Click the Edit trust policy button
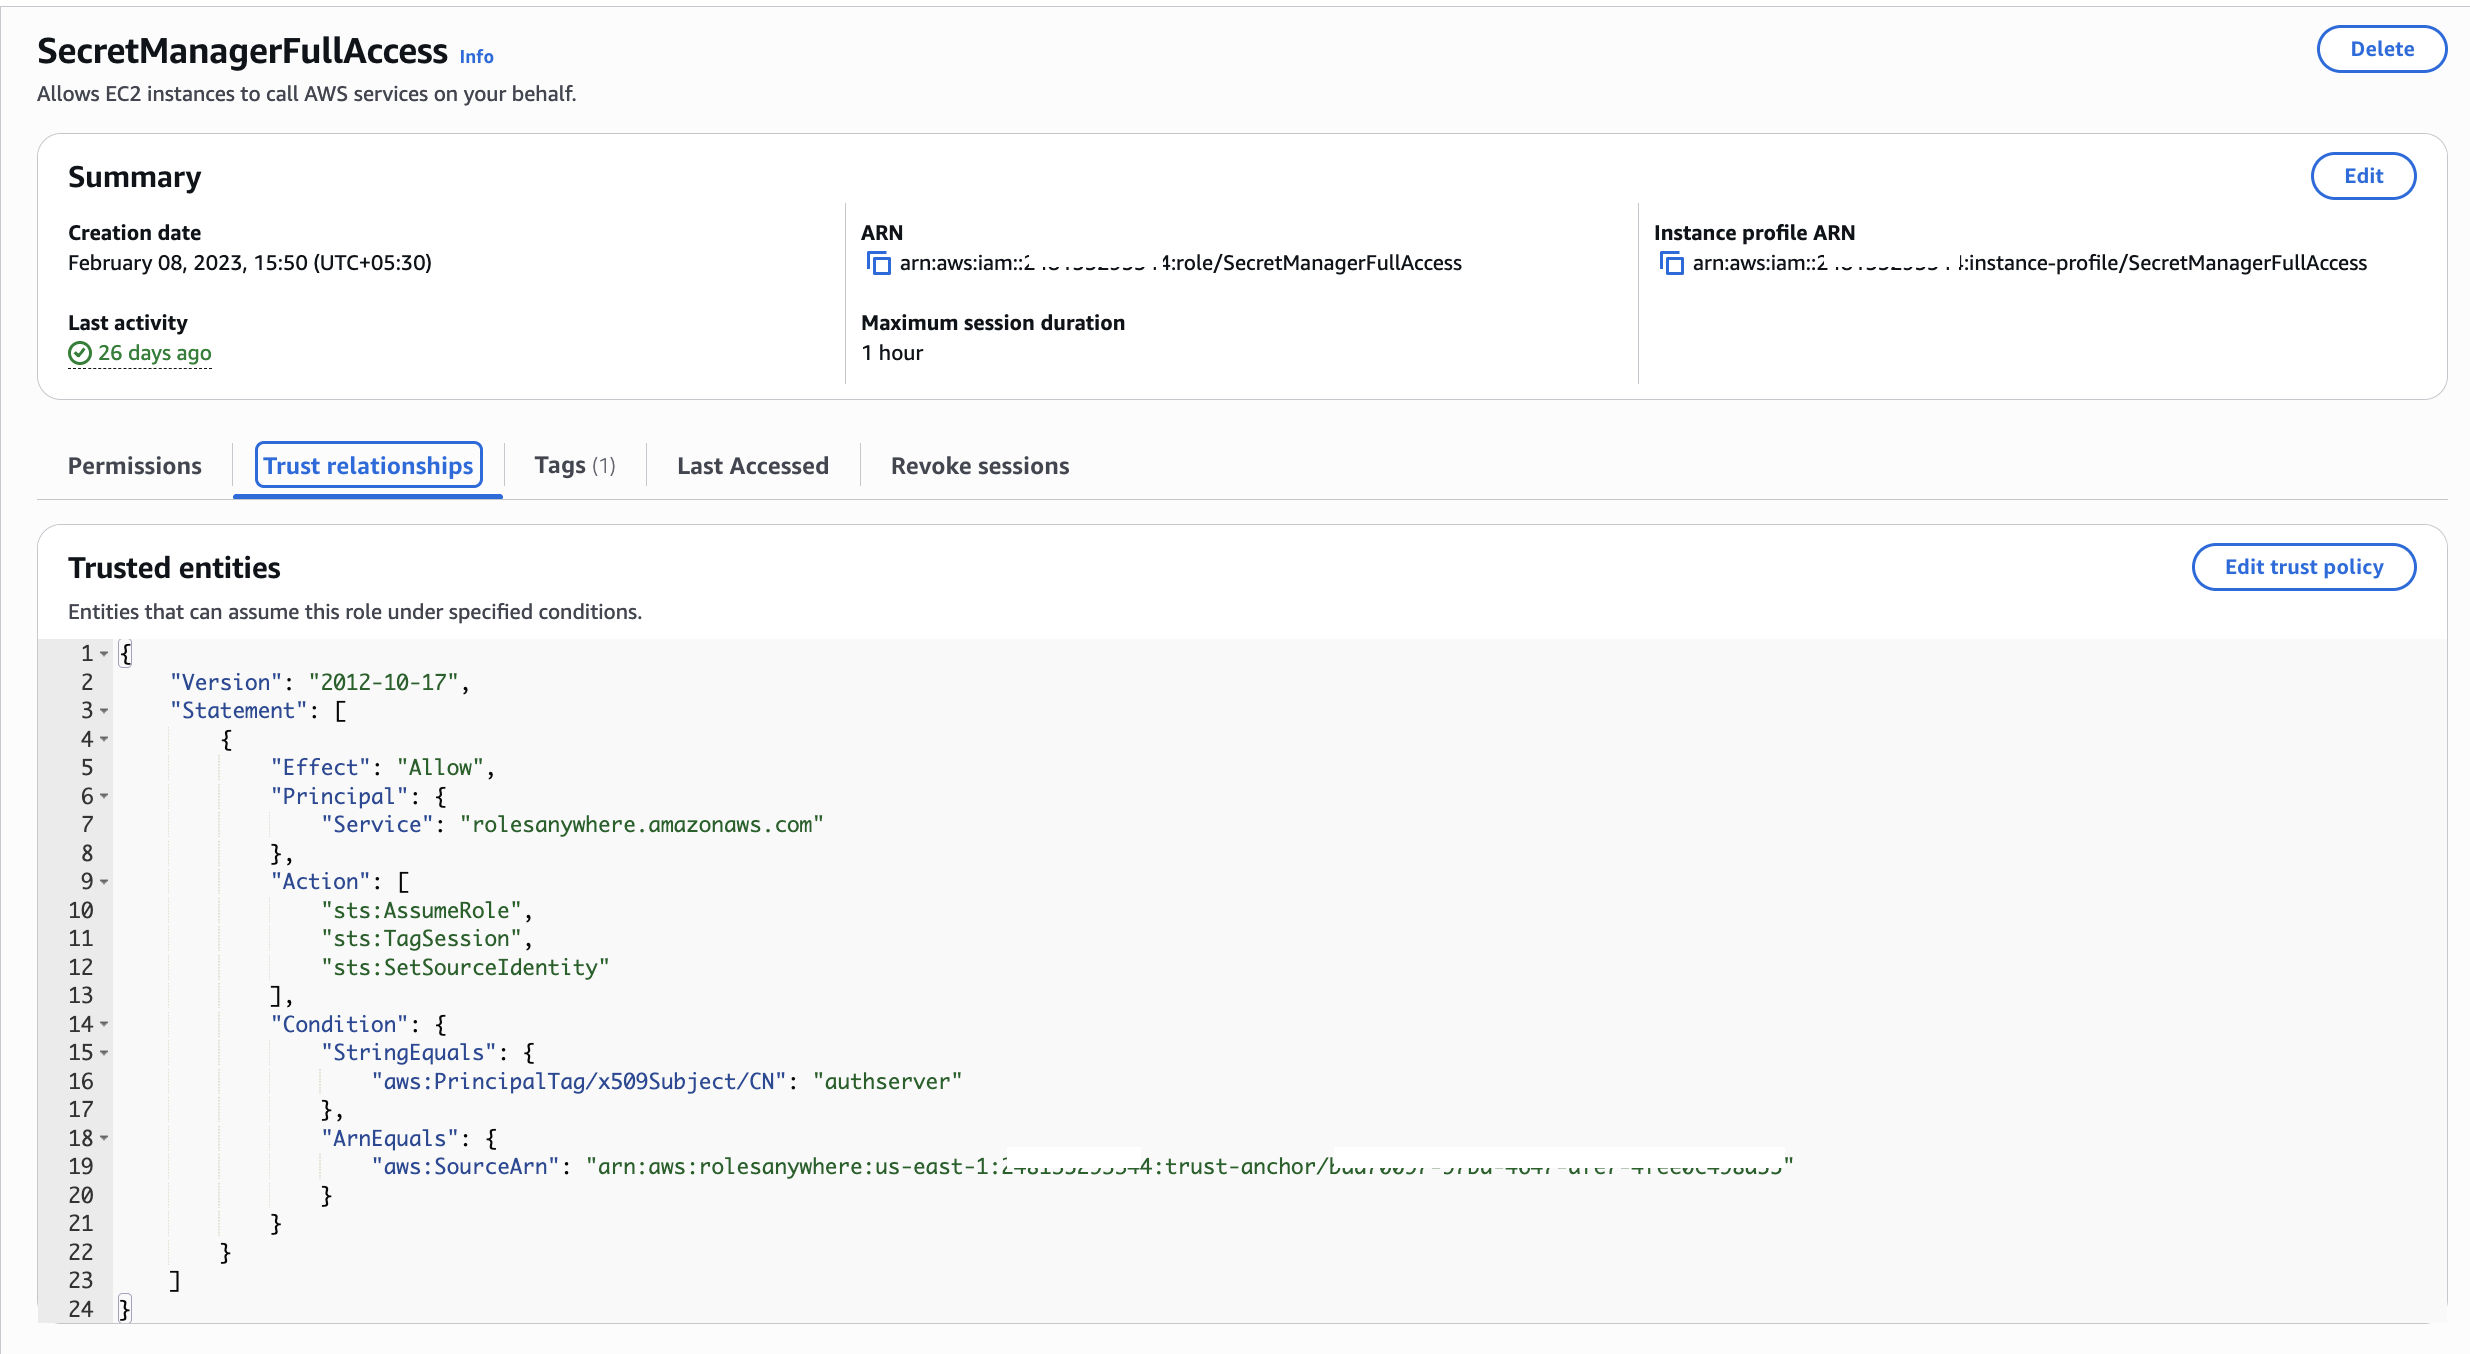The height and width of the screenshot is (1354, 2470). (x=2303, y=567)
